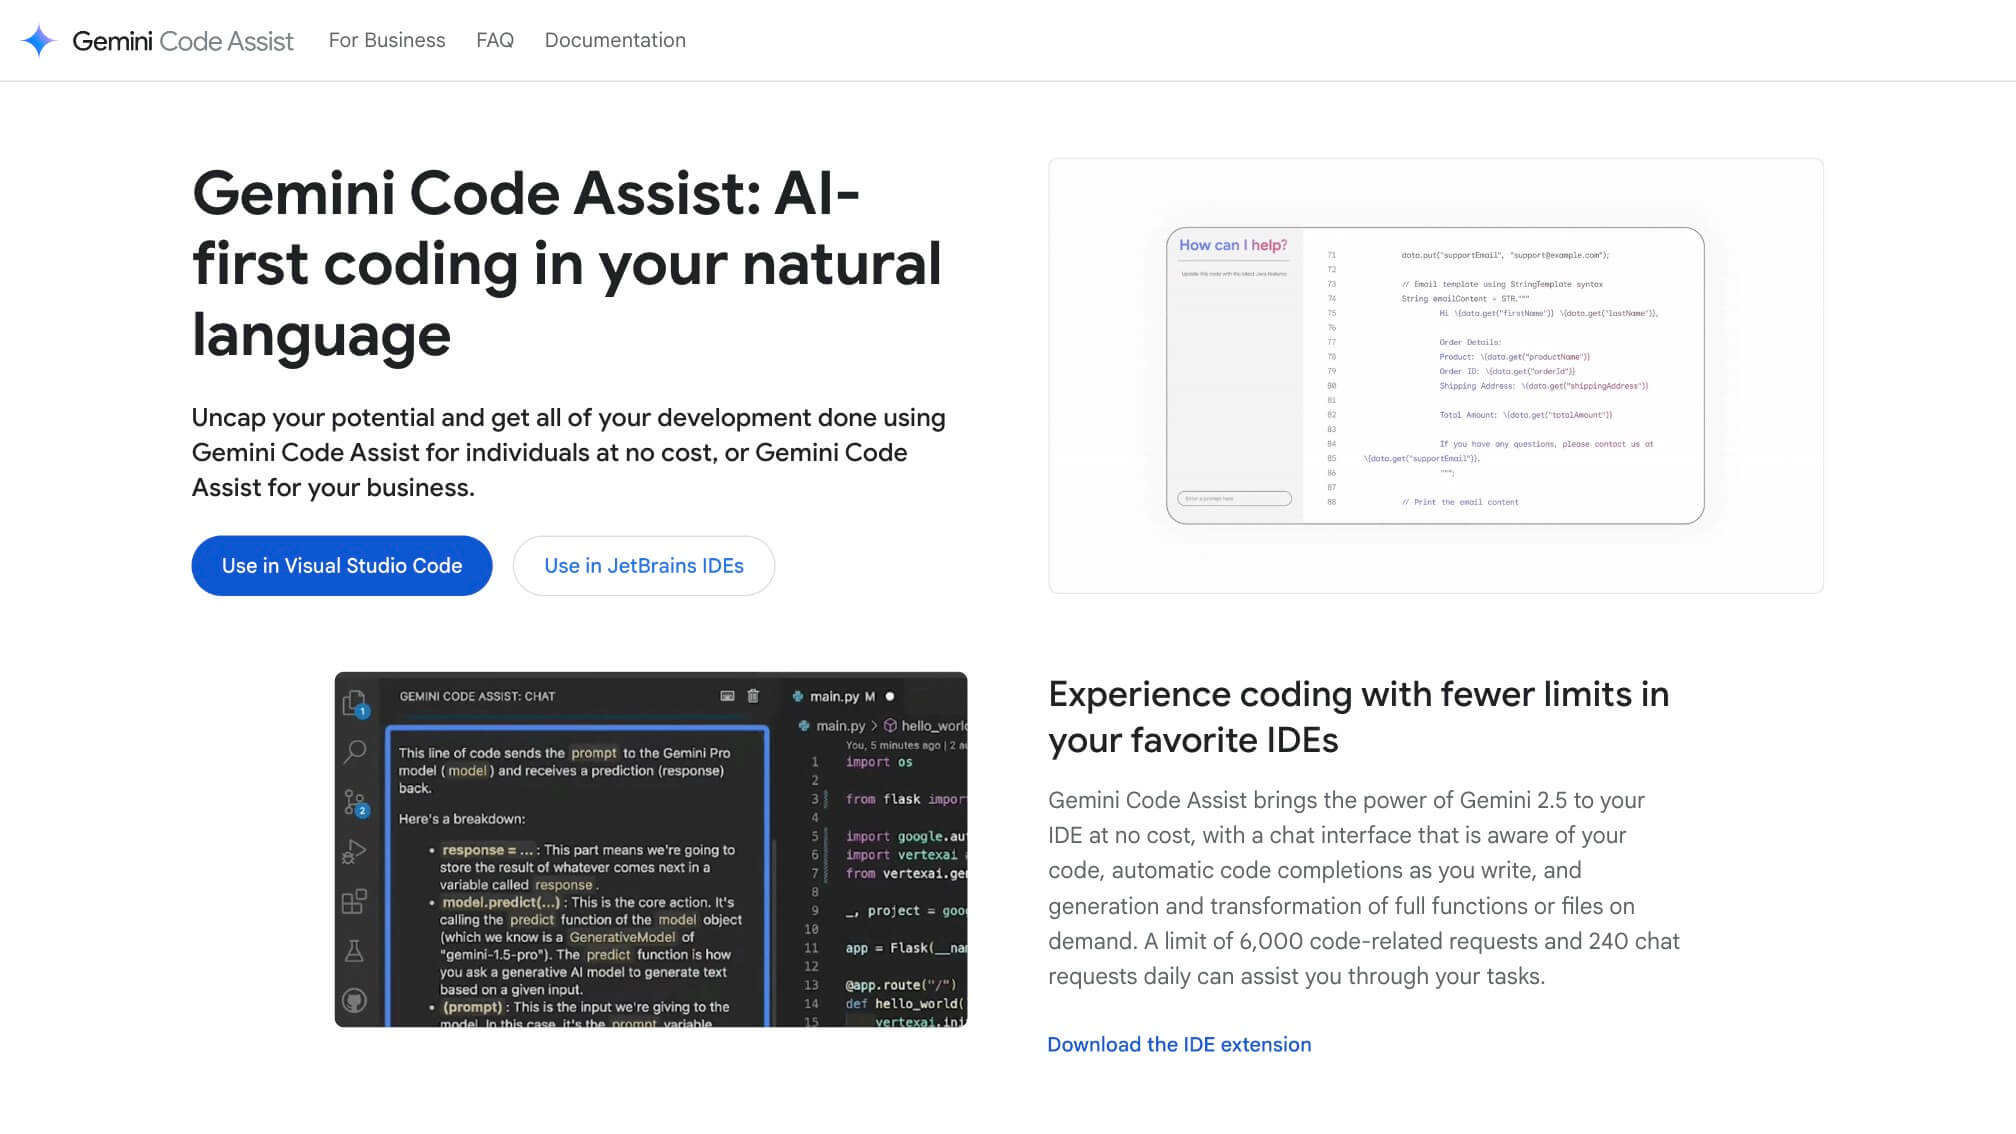The height and width of the screenshot is (1134, 2016).
Task: Click the Enter a prompt here field
Action: (x=1236, y=497)
